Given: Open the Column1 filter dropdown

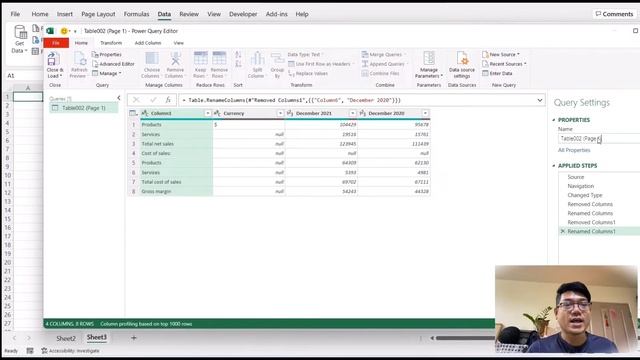Looking at the screenshot, I should click(x=208, y=113).
